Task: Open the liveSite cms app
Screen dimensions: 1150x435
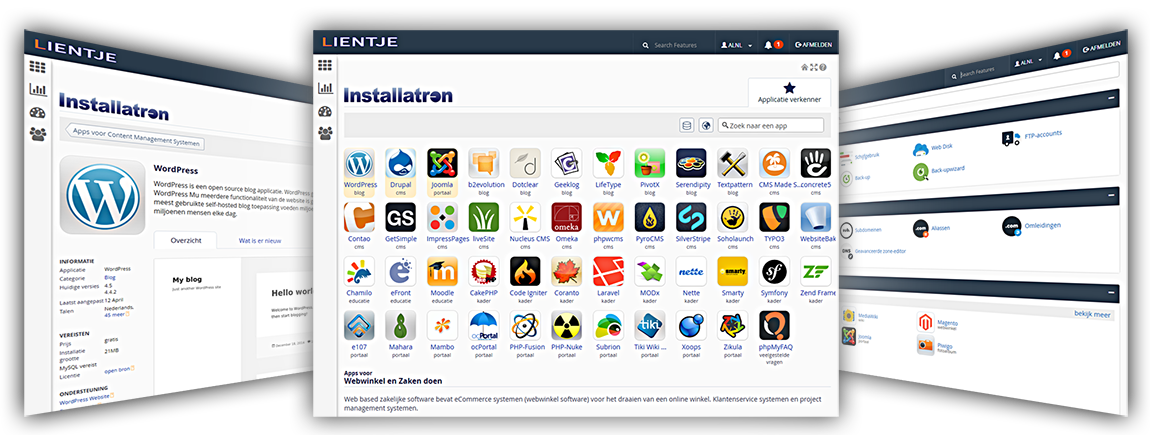Action: (x=484, y=218)
